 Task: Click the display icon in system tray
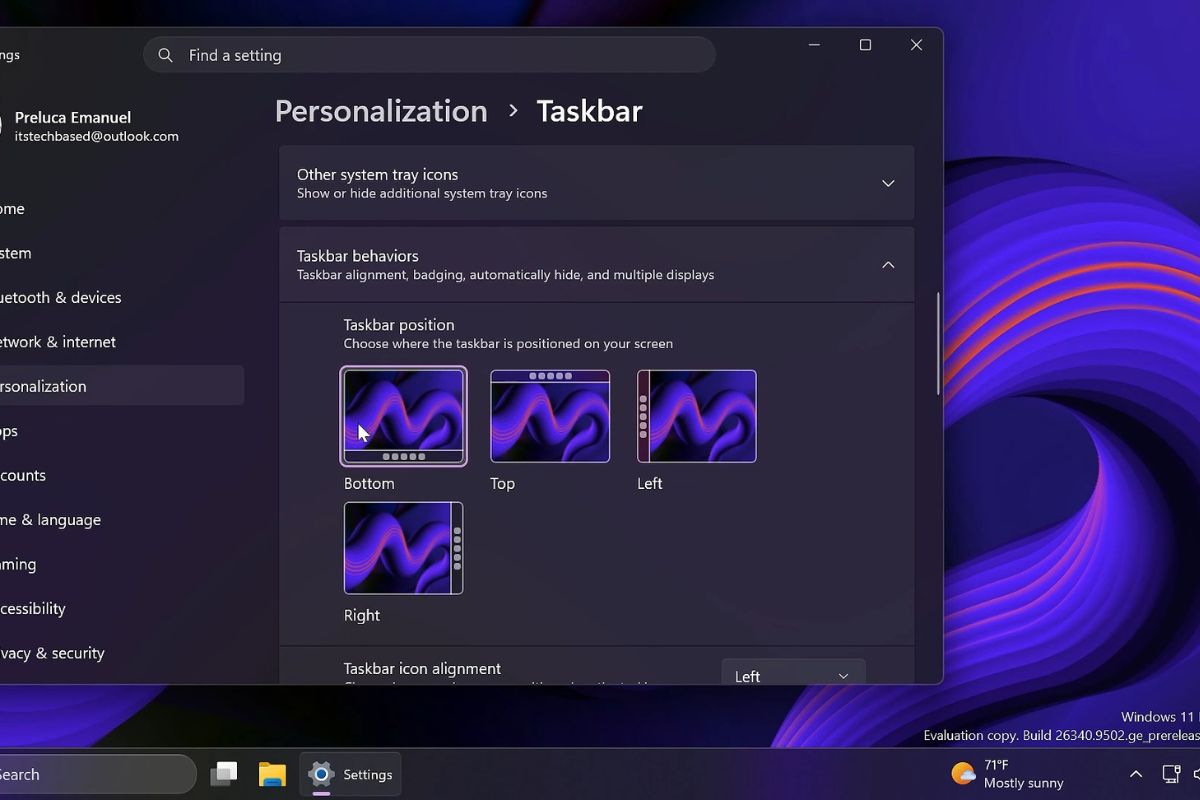[x=1171, y=774]
